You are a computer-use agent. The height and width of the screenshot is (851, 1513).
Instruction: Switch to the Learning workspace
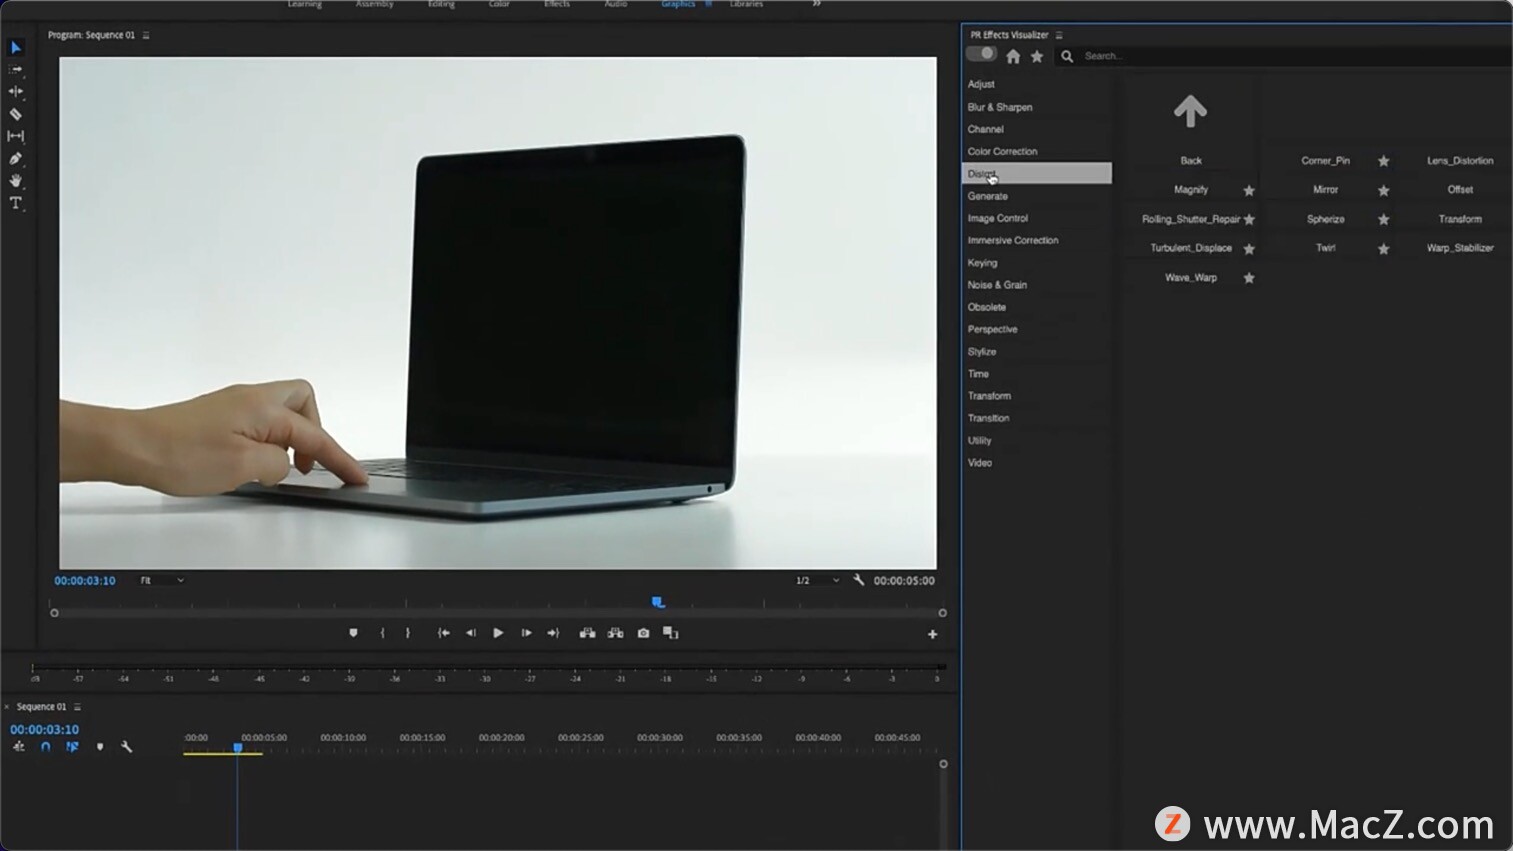[x=305, y=4]
